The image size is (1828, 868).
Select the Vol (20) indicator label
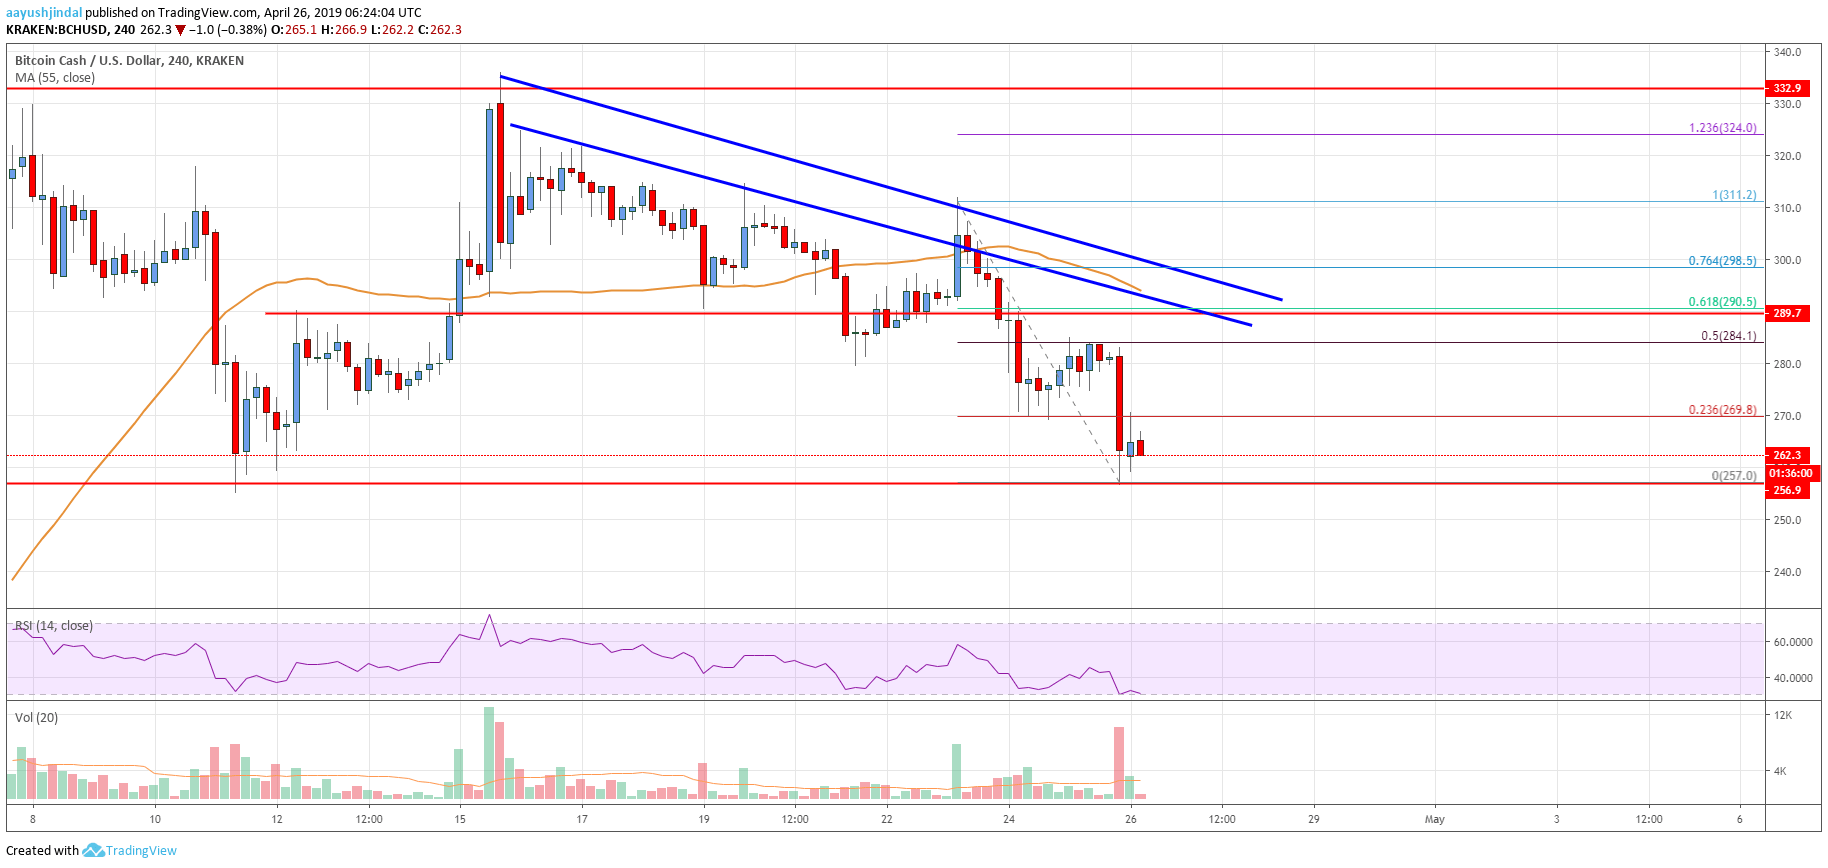tap(37, 718)
